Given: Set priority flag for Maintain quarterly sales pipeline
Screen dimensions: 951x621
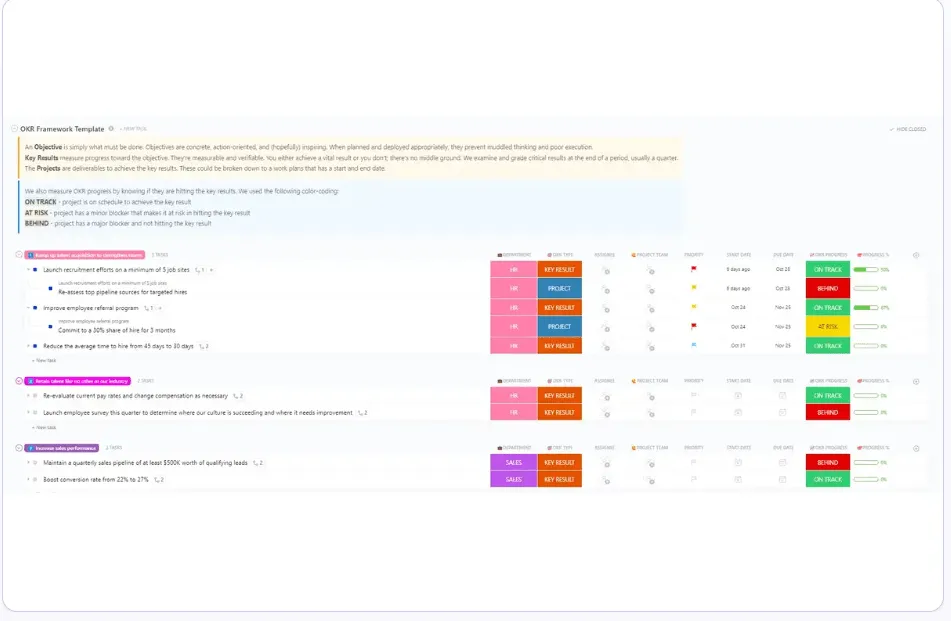Looking at the screenshot, I should 694,462.
